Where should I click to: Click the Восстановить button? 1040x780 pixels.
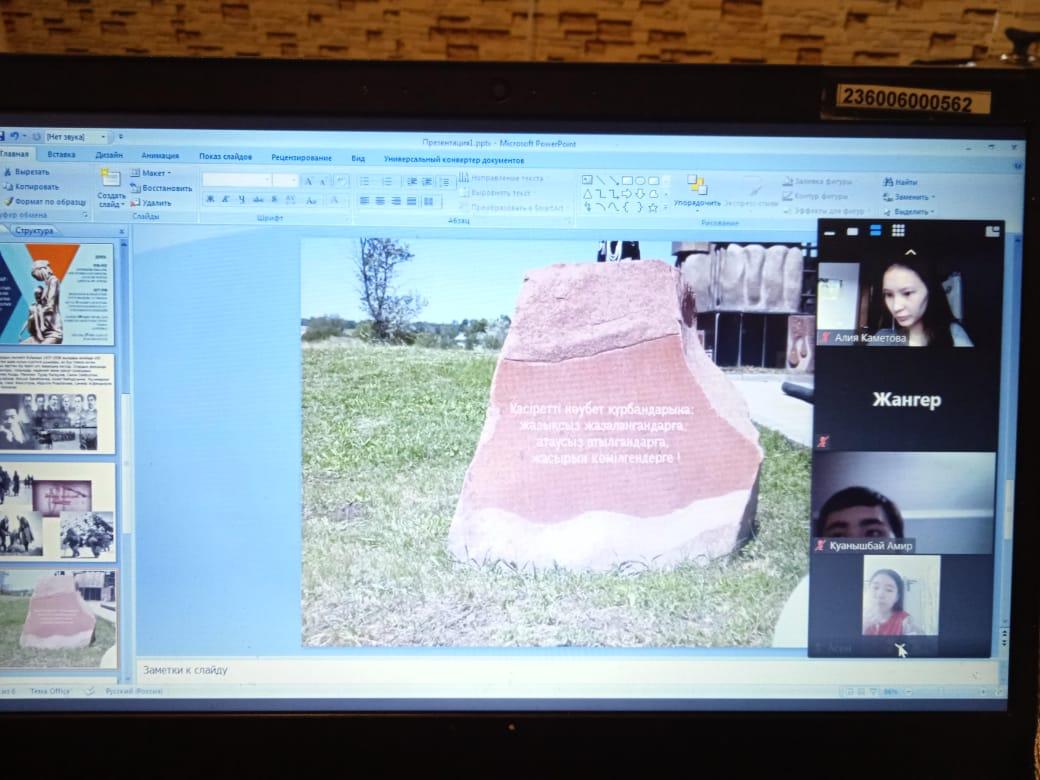coord(165,188)
